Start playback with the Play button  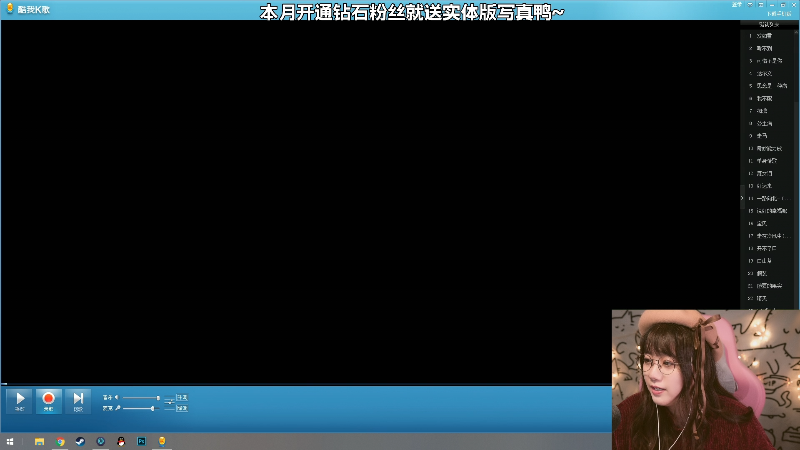[x=20, y=401]
